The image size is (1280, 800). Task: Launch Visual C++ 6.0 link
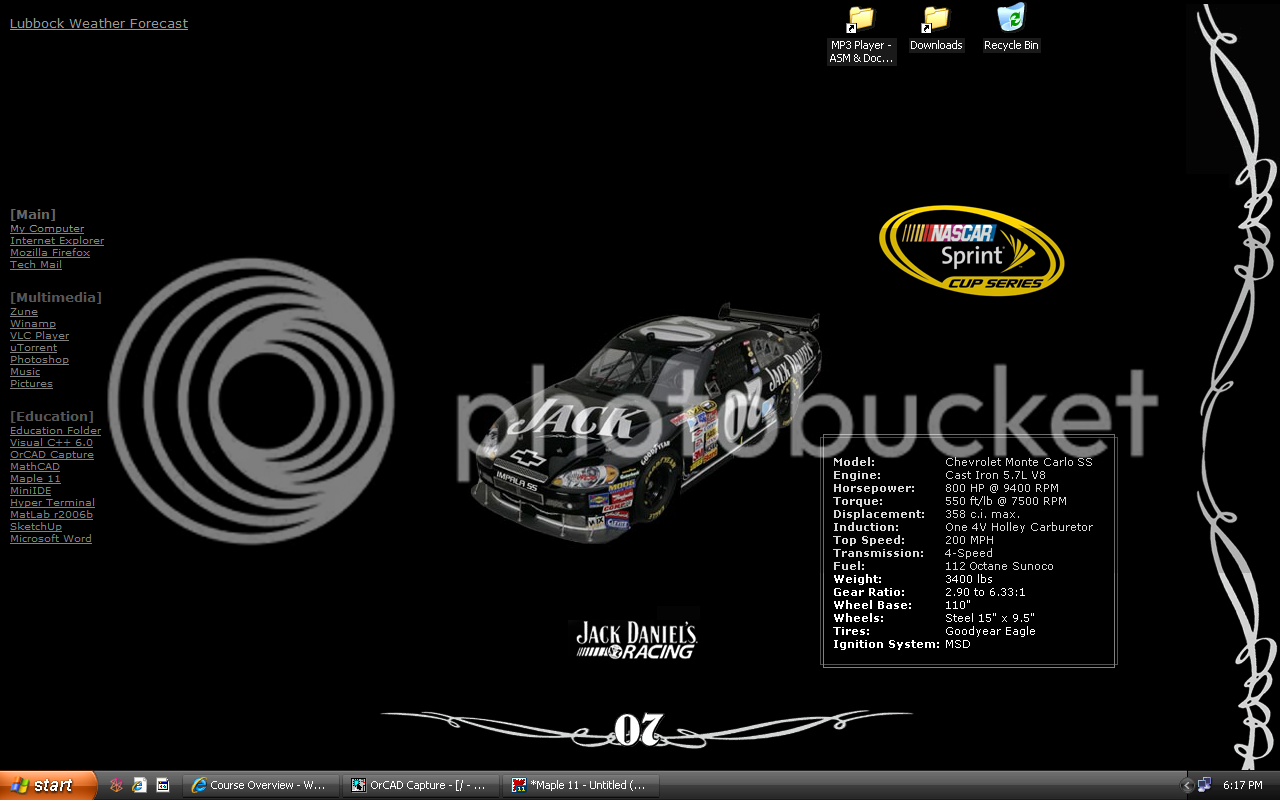[51, 443]
